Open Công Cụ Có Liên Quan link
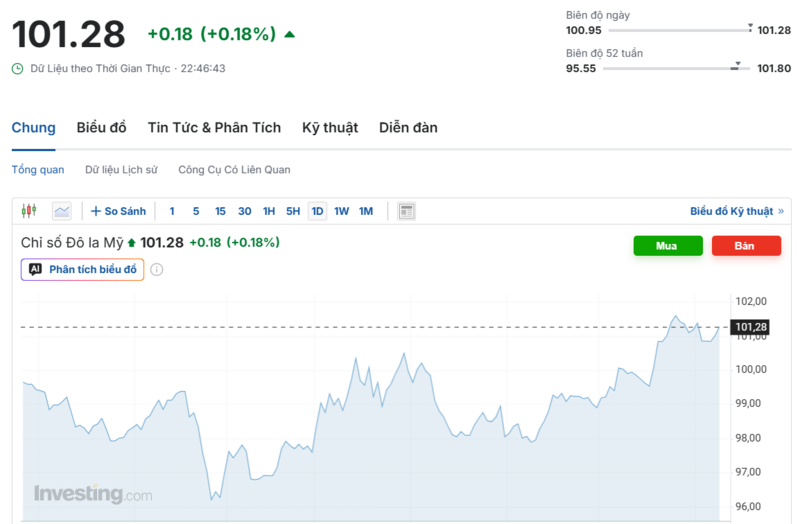The image size is (800, 524). [234, 169]
